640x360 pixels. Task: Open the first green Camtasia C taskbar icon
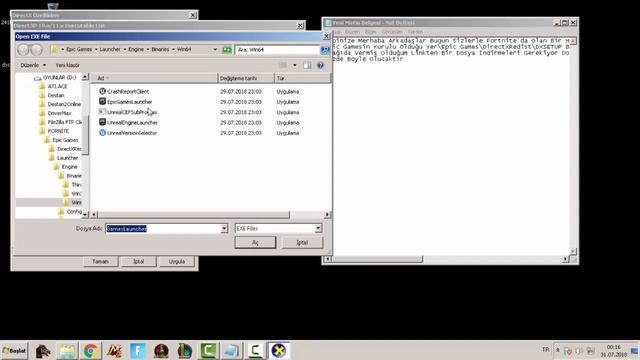point(208,351)
